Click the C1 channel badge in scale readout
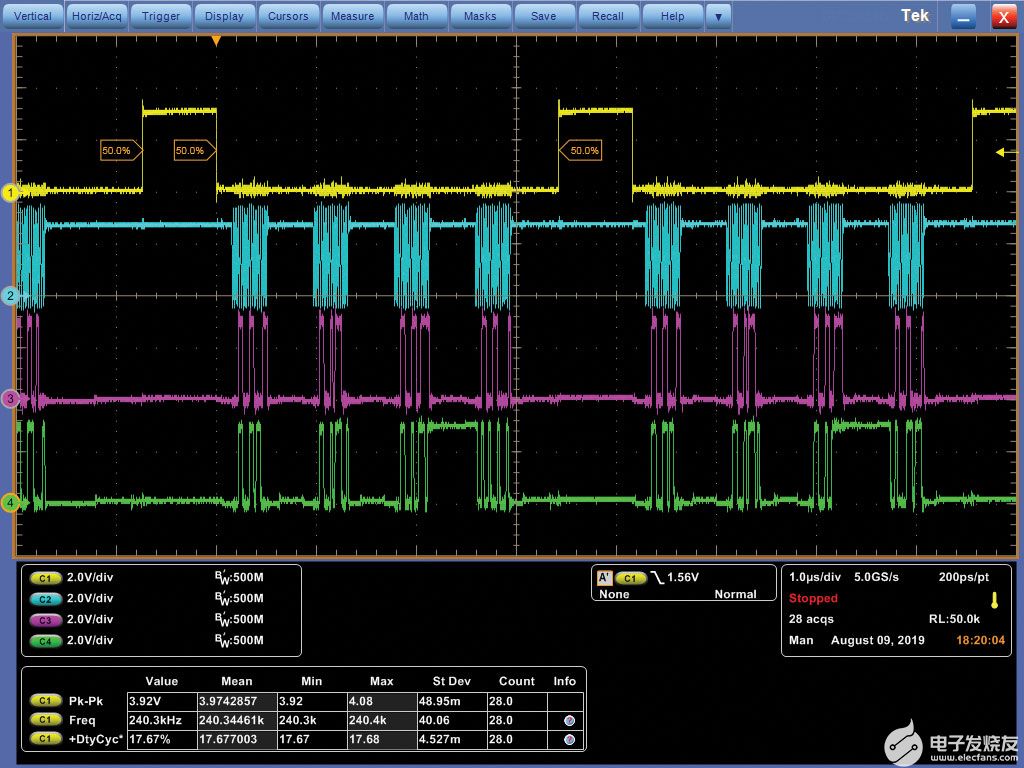The height and width of the screenshot is (768, 1024). click(45, 578)
